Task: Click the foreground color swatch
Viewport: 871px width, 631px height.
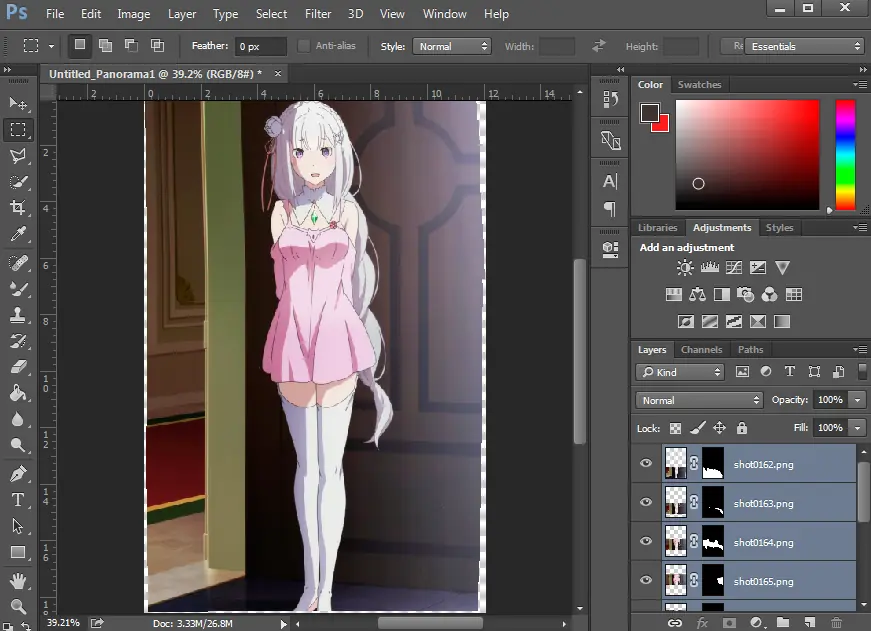Action: pyautogui.click(x=649, y=113)
